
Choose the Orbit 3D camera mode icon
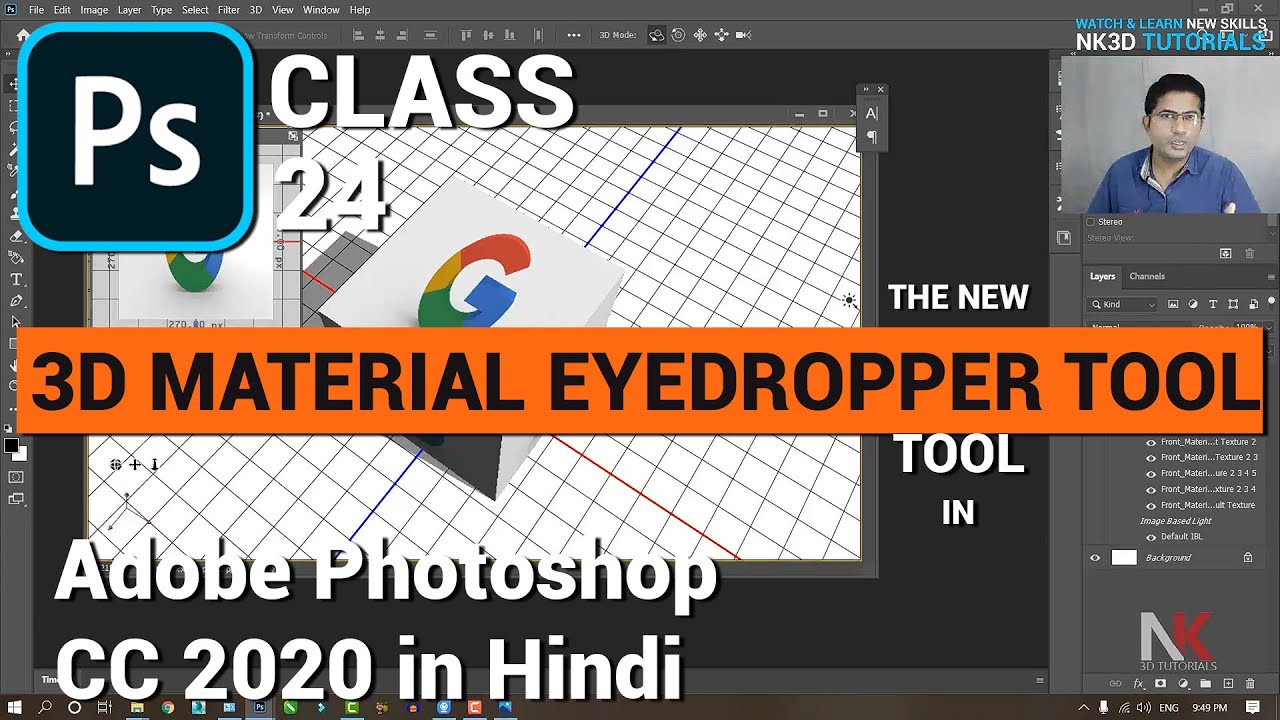tap(656, 35)
